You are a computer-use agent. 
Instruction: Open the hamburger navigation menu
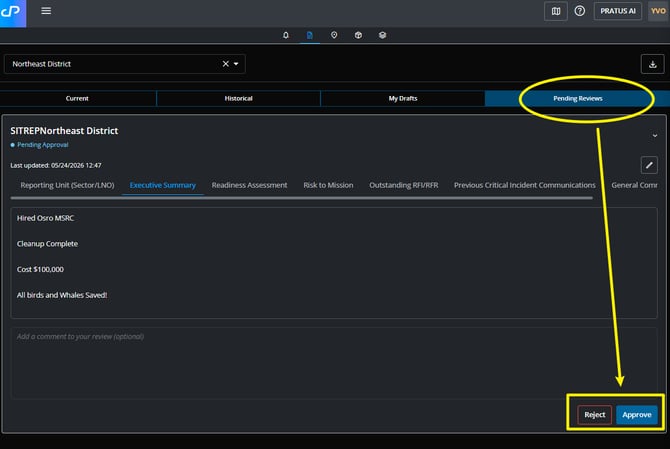click(x=46, y=11)
